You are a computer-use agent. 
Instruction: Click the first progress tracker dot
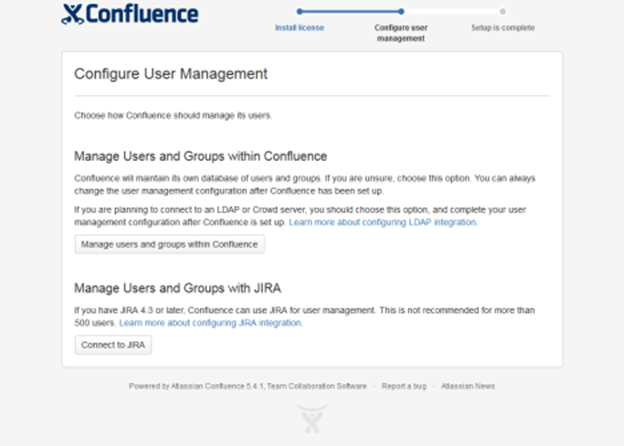300,12
